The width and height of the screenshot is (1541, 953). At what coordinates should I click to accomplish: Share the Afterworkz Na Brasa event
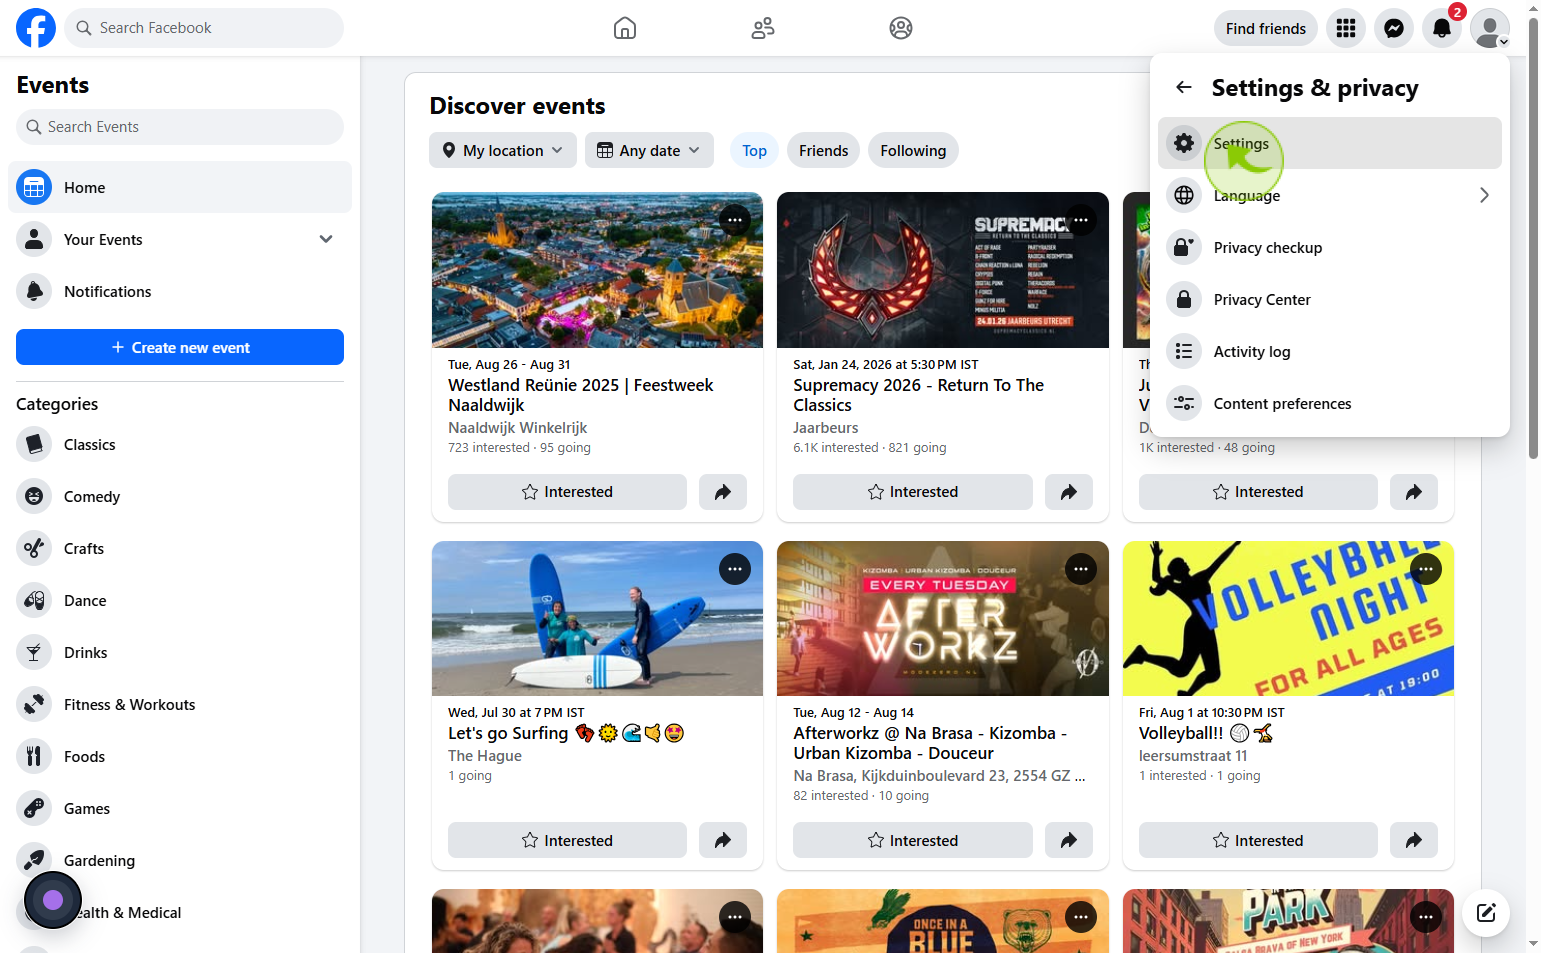click(1069, 840)
